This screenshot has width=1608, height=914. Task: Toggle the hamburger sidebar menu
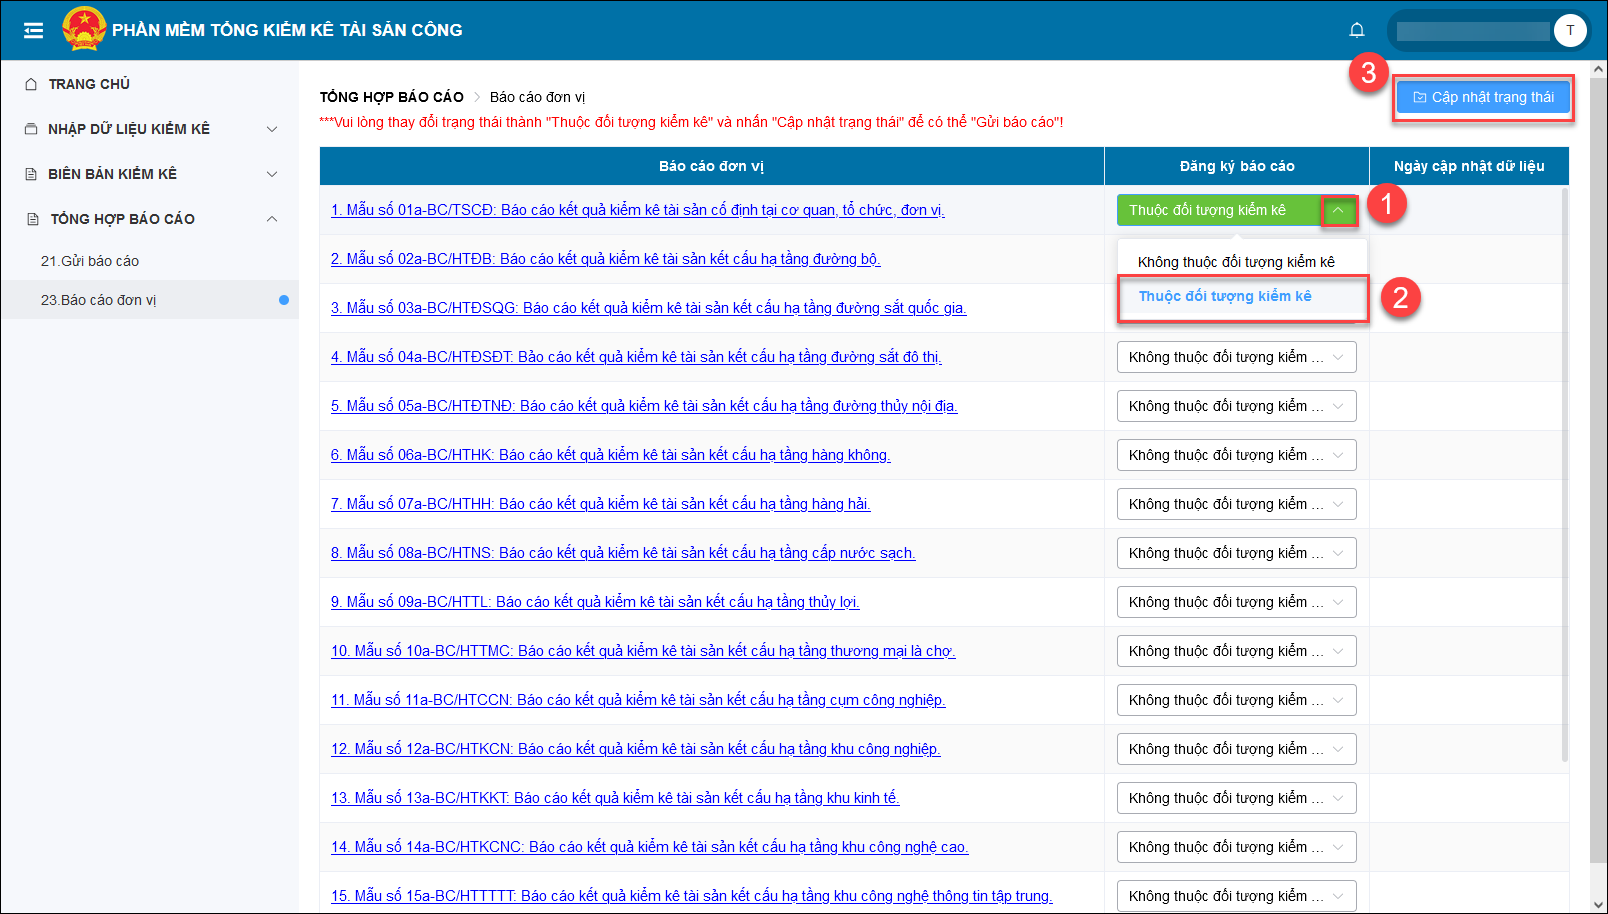[33, 30]
